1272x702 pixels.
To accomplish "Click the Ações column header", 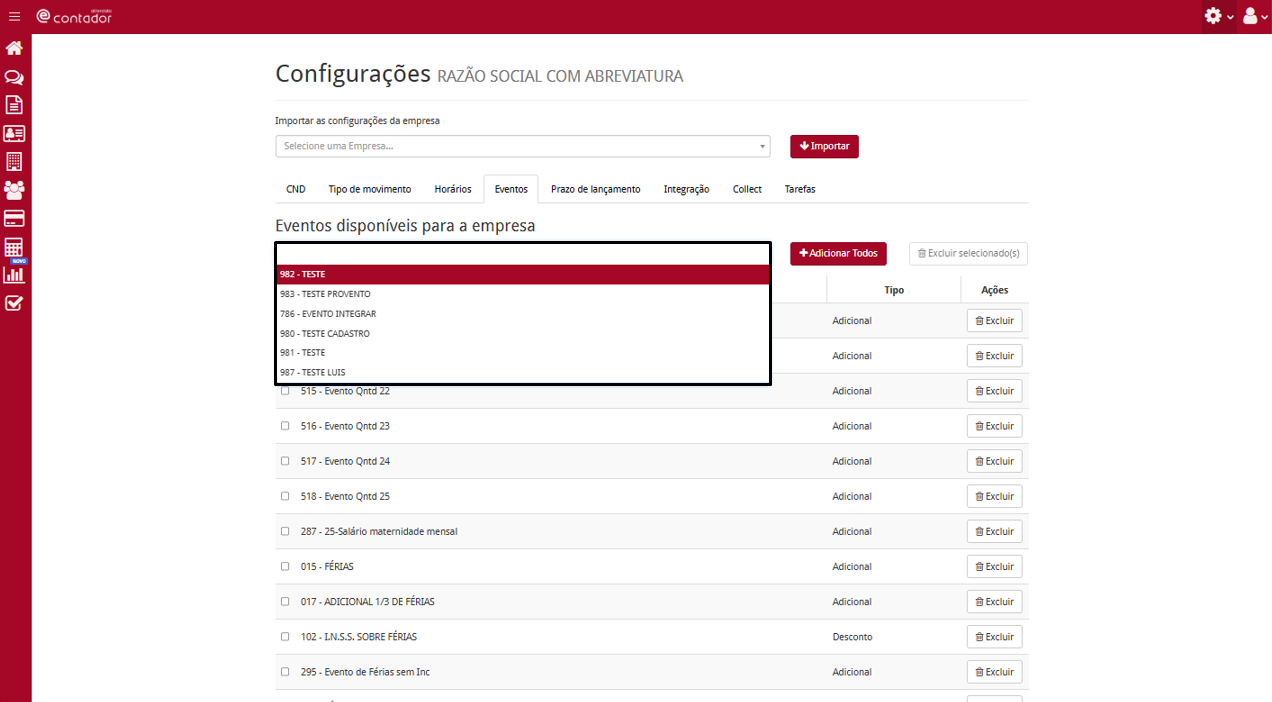I will point(994,290).
